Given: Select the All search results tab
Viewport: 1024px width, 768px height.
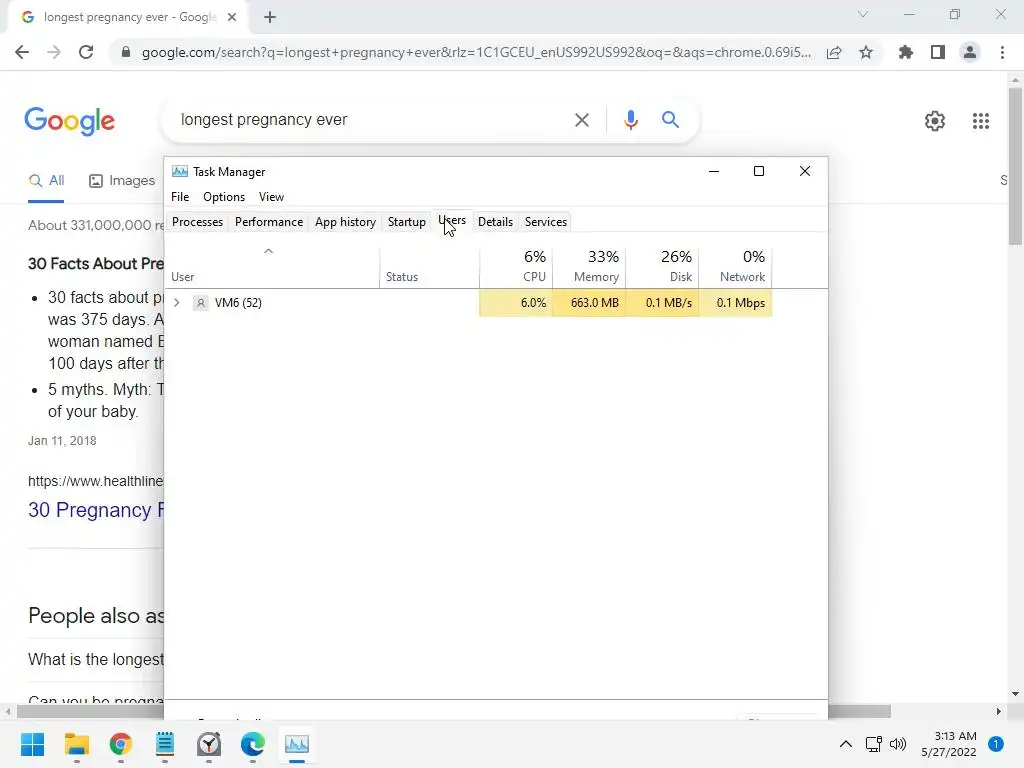Looking at the screenshot, I should pos(46,181).
